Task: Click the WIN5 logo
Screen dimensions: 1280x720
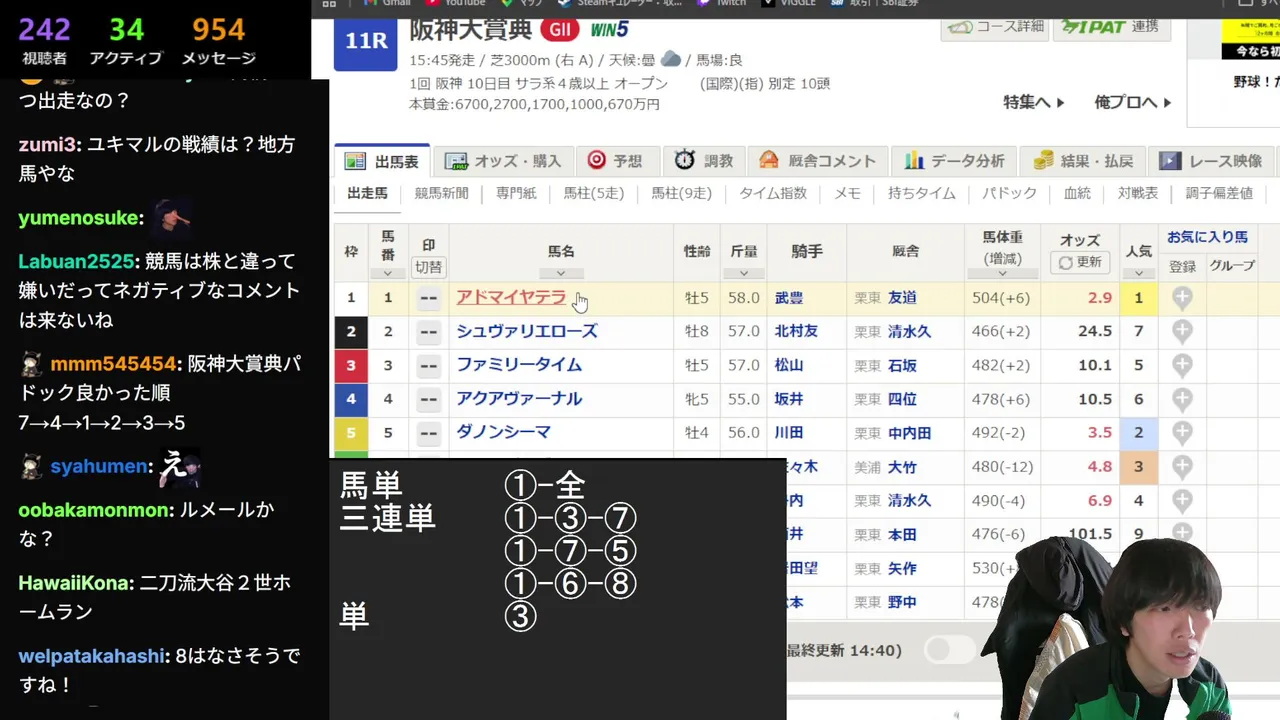Action: pyautogui.click(x=609, y=30)
